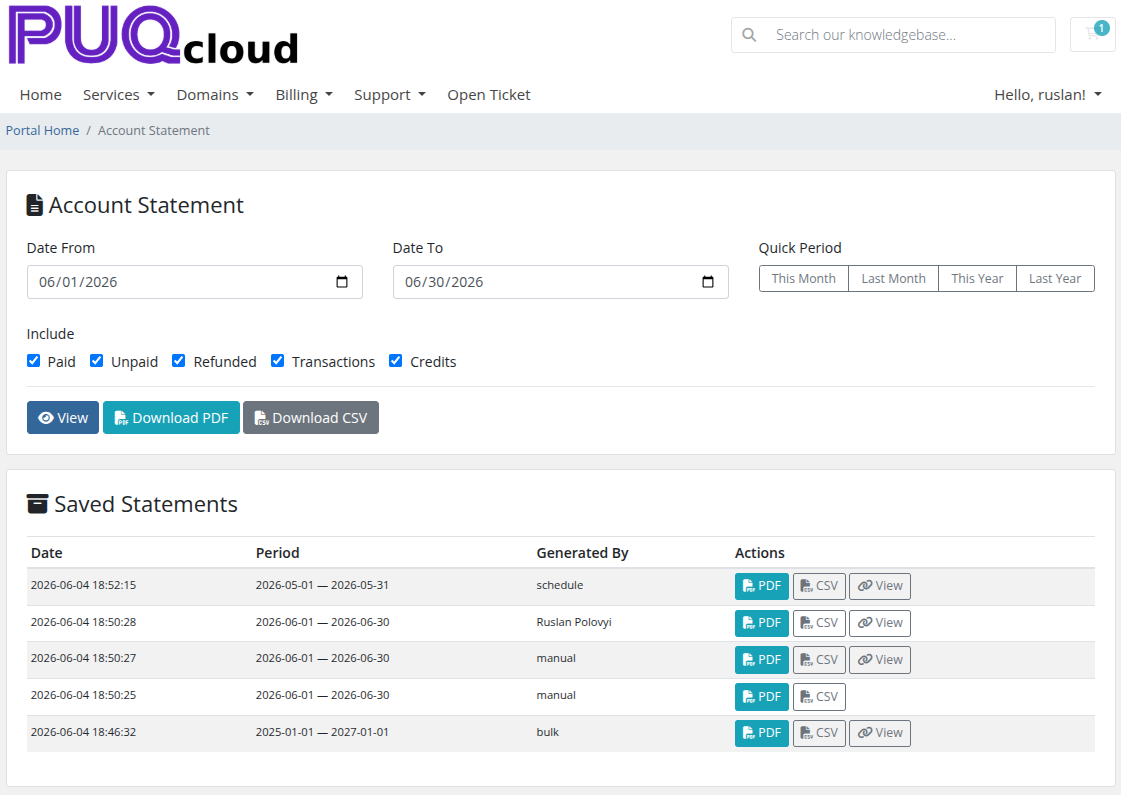Select Open Ticket in the navigation

pyautogui.click(x=489, y=95)
